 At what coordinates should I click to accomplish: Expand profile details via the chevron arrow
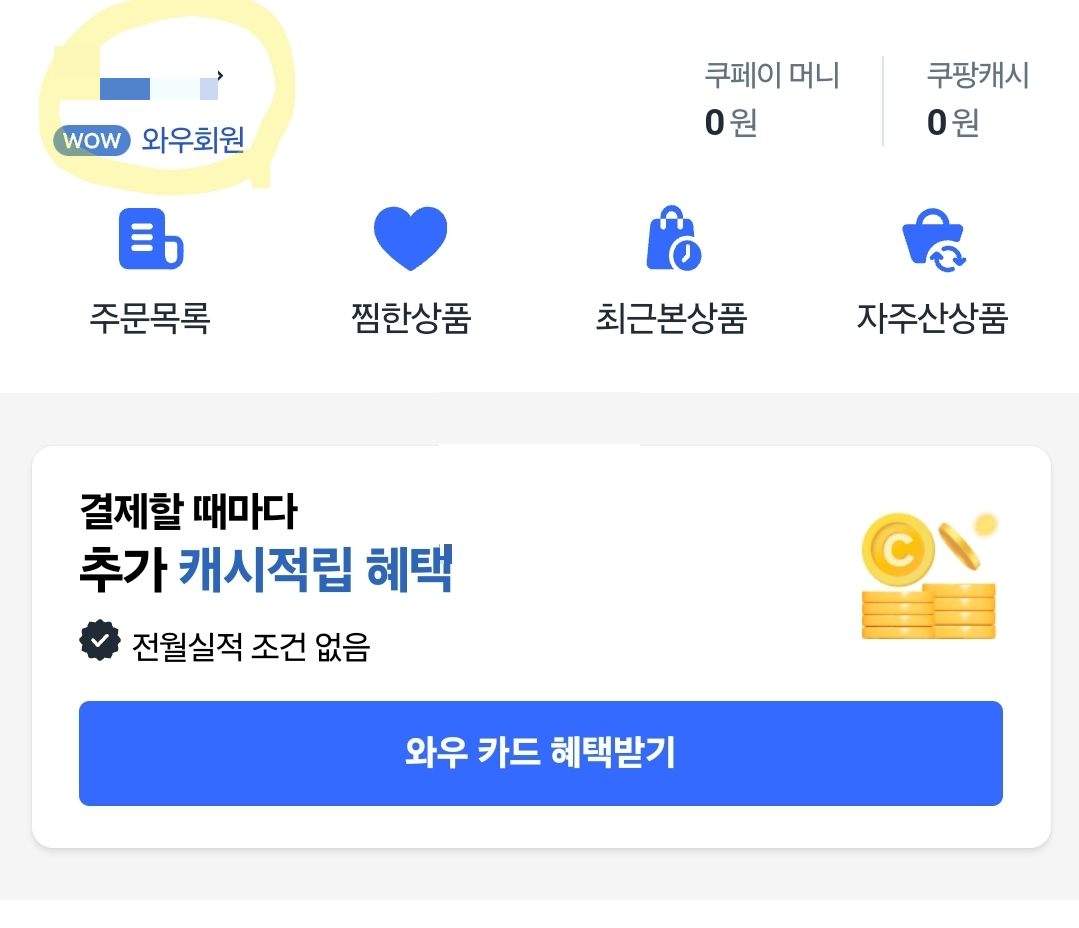pyautogui.click(x=222, y=74)
